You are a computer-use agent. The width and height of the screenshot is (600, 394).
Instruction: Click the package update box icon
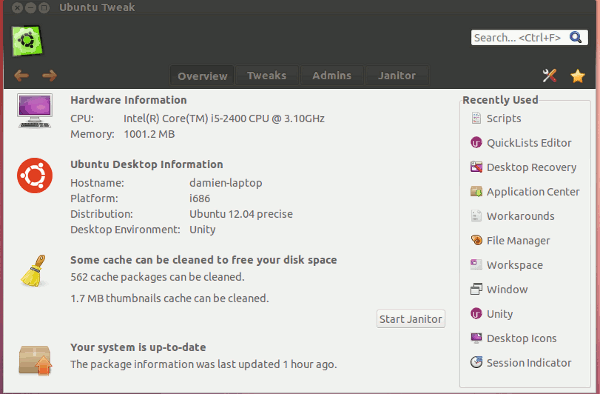pos(35,360)
